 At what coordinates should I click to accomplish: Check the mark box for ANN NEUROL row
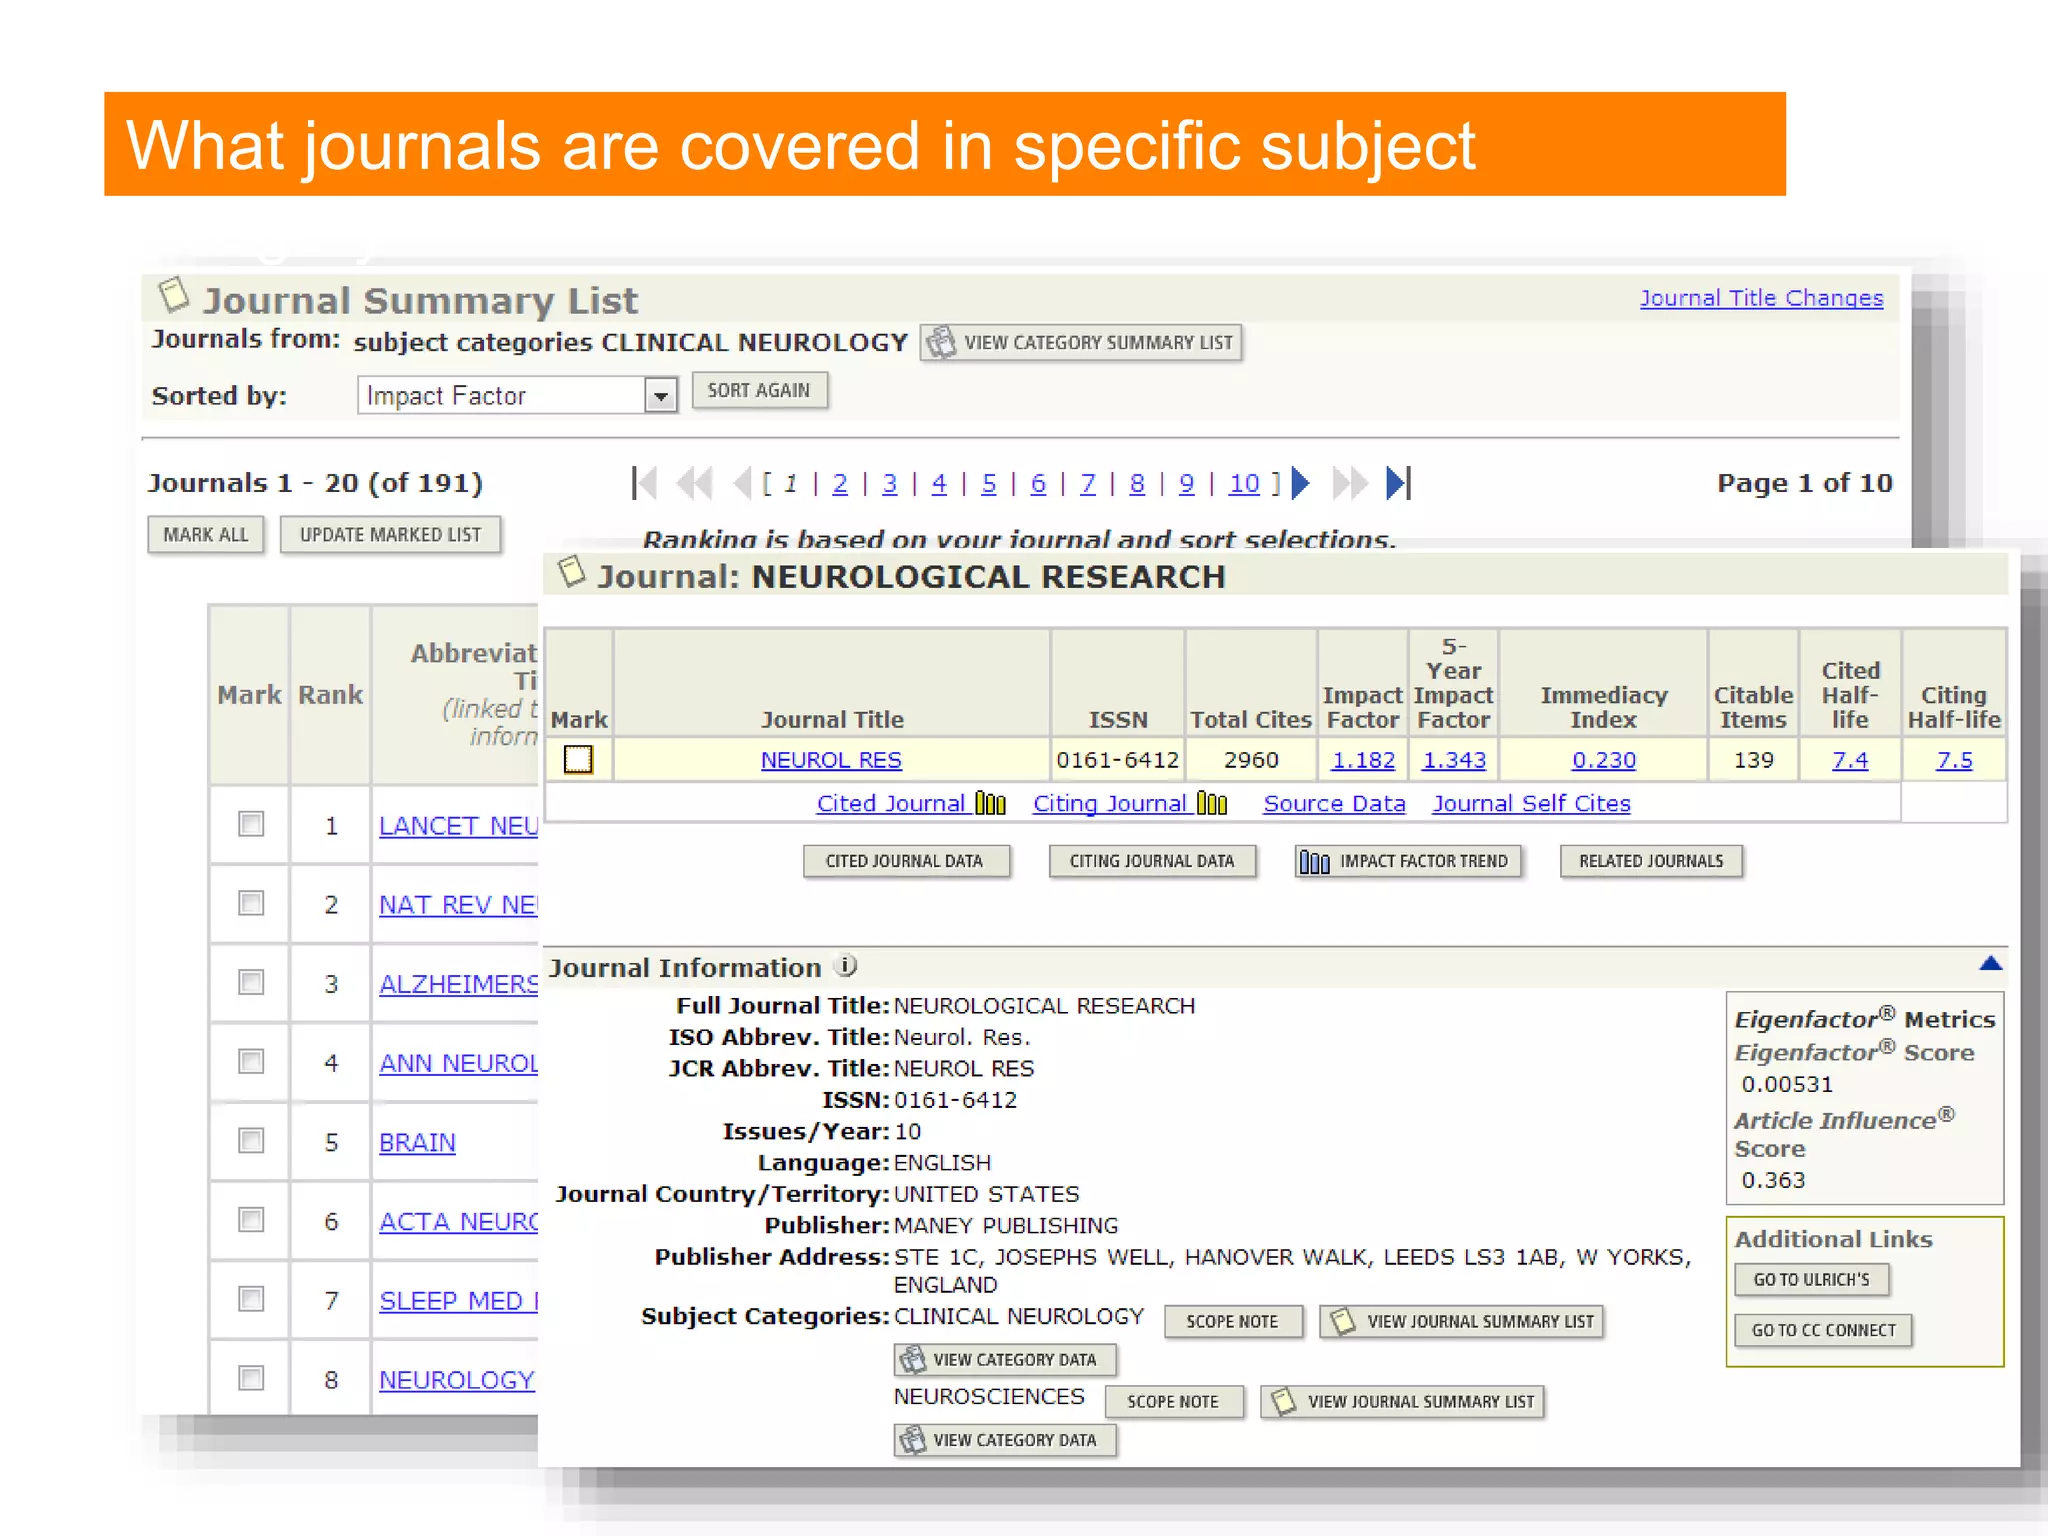tap(251, 1062)
